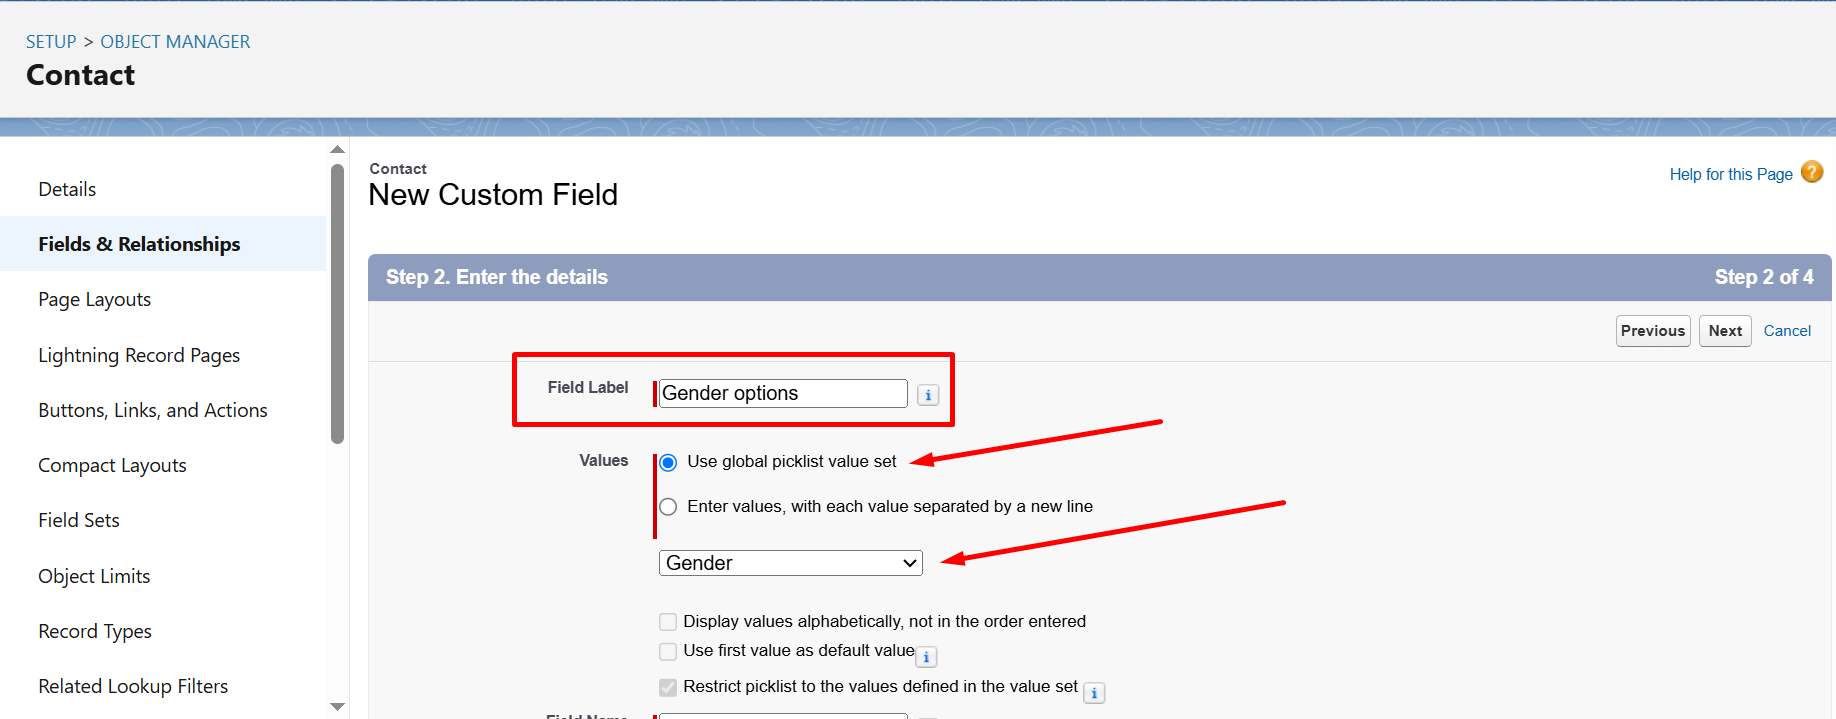Open the Gender global value set dropdown
1836x719 pixels.
[790, 563]
